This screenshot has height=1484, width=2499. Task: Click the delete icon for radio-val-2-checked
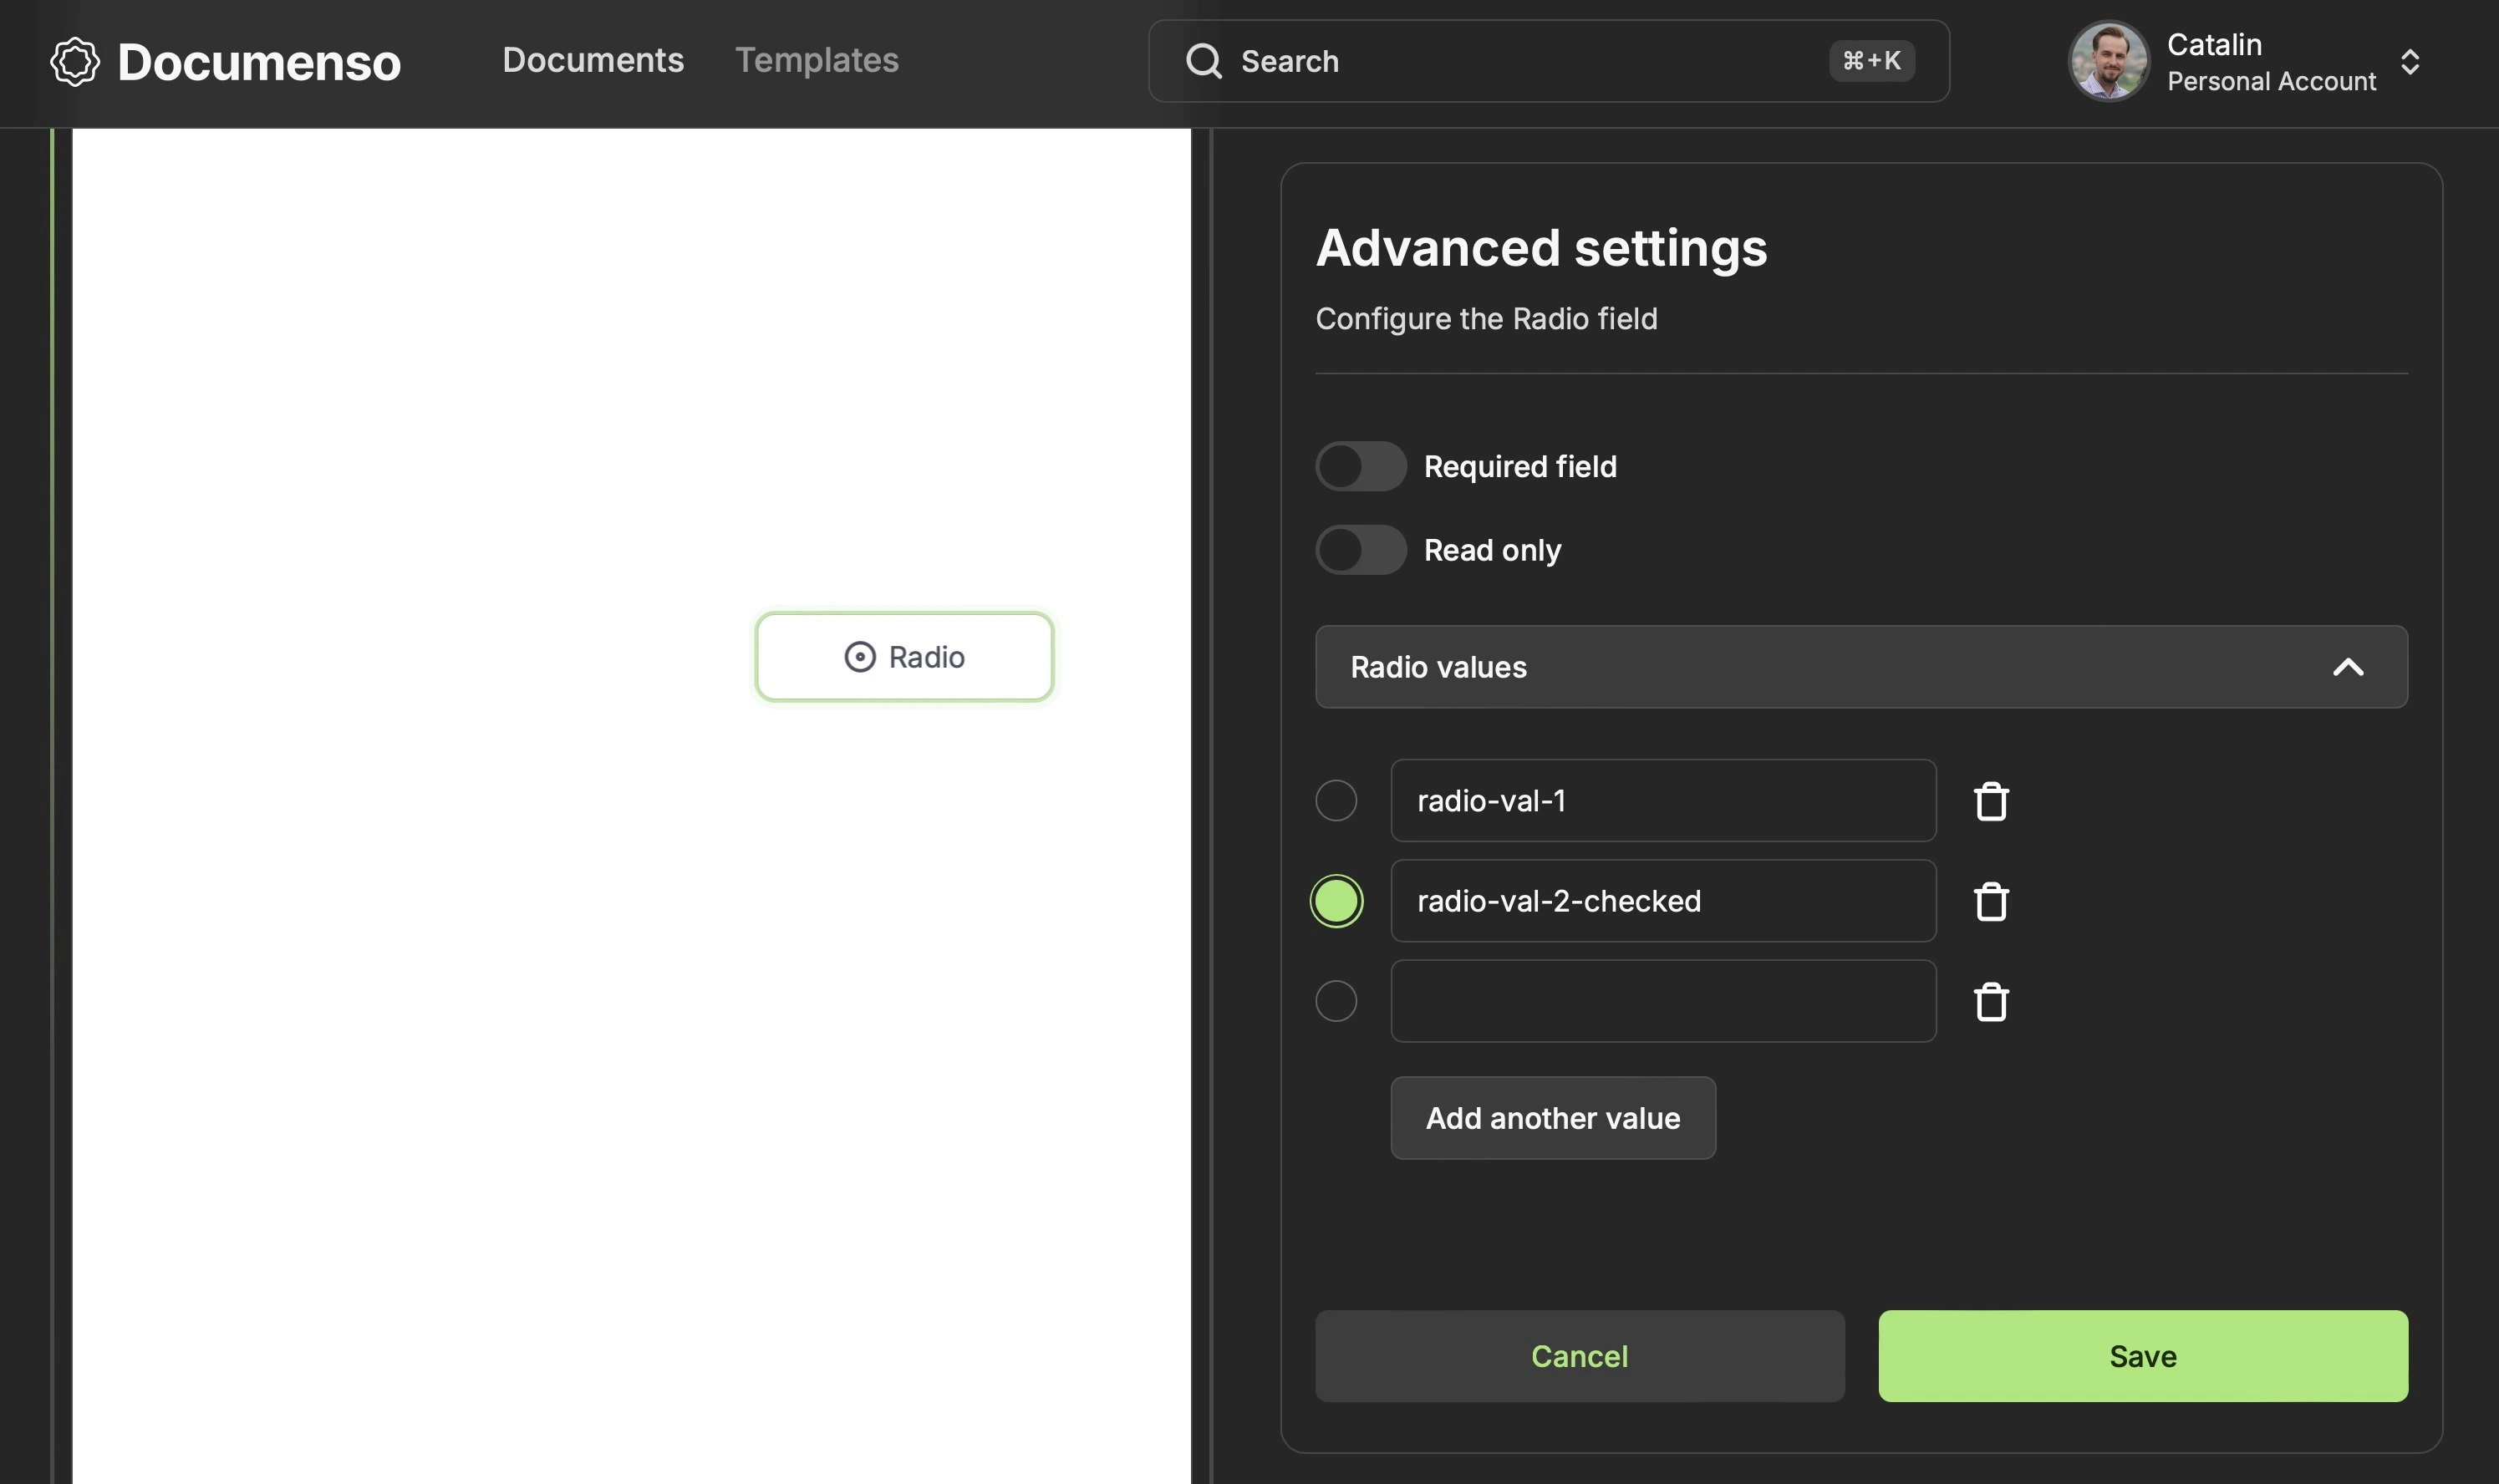click(1990, 901)
